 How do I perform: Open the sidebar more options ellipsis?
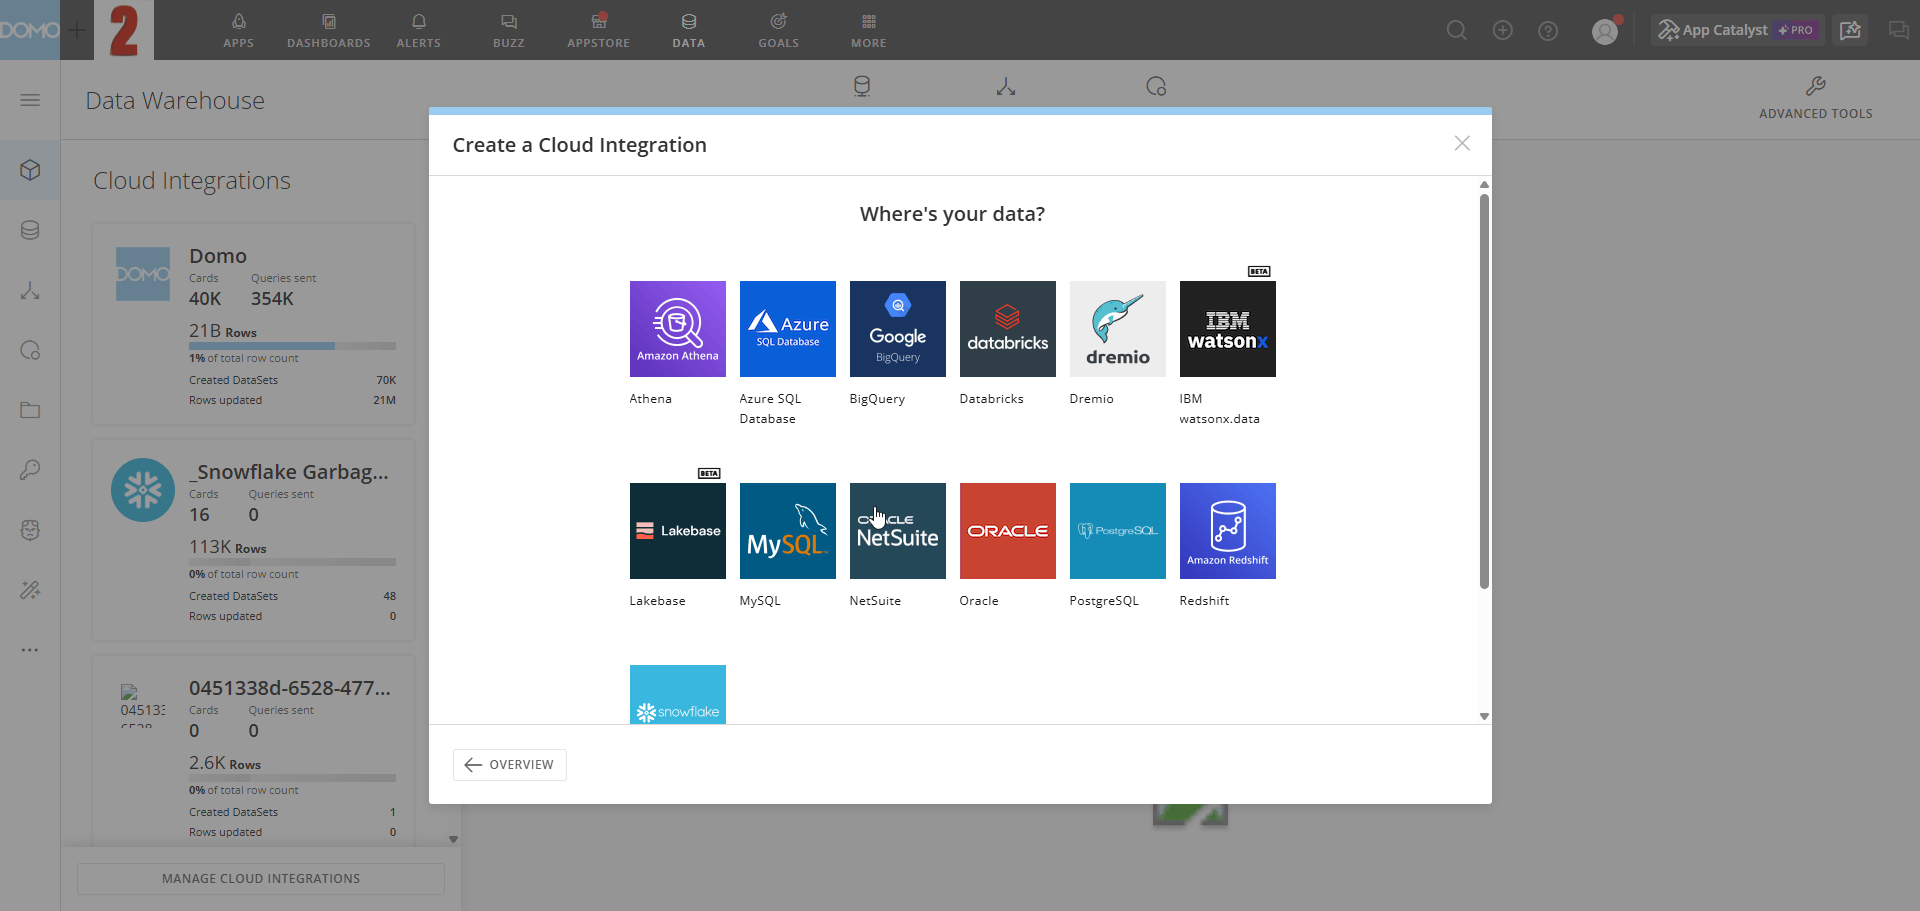click(30, 650)
